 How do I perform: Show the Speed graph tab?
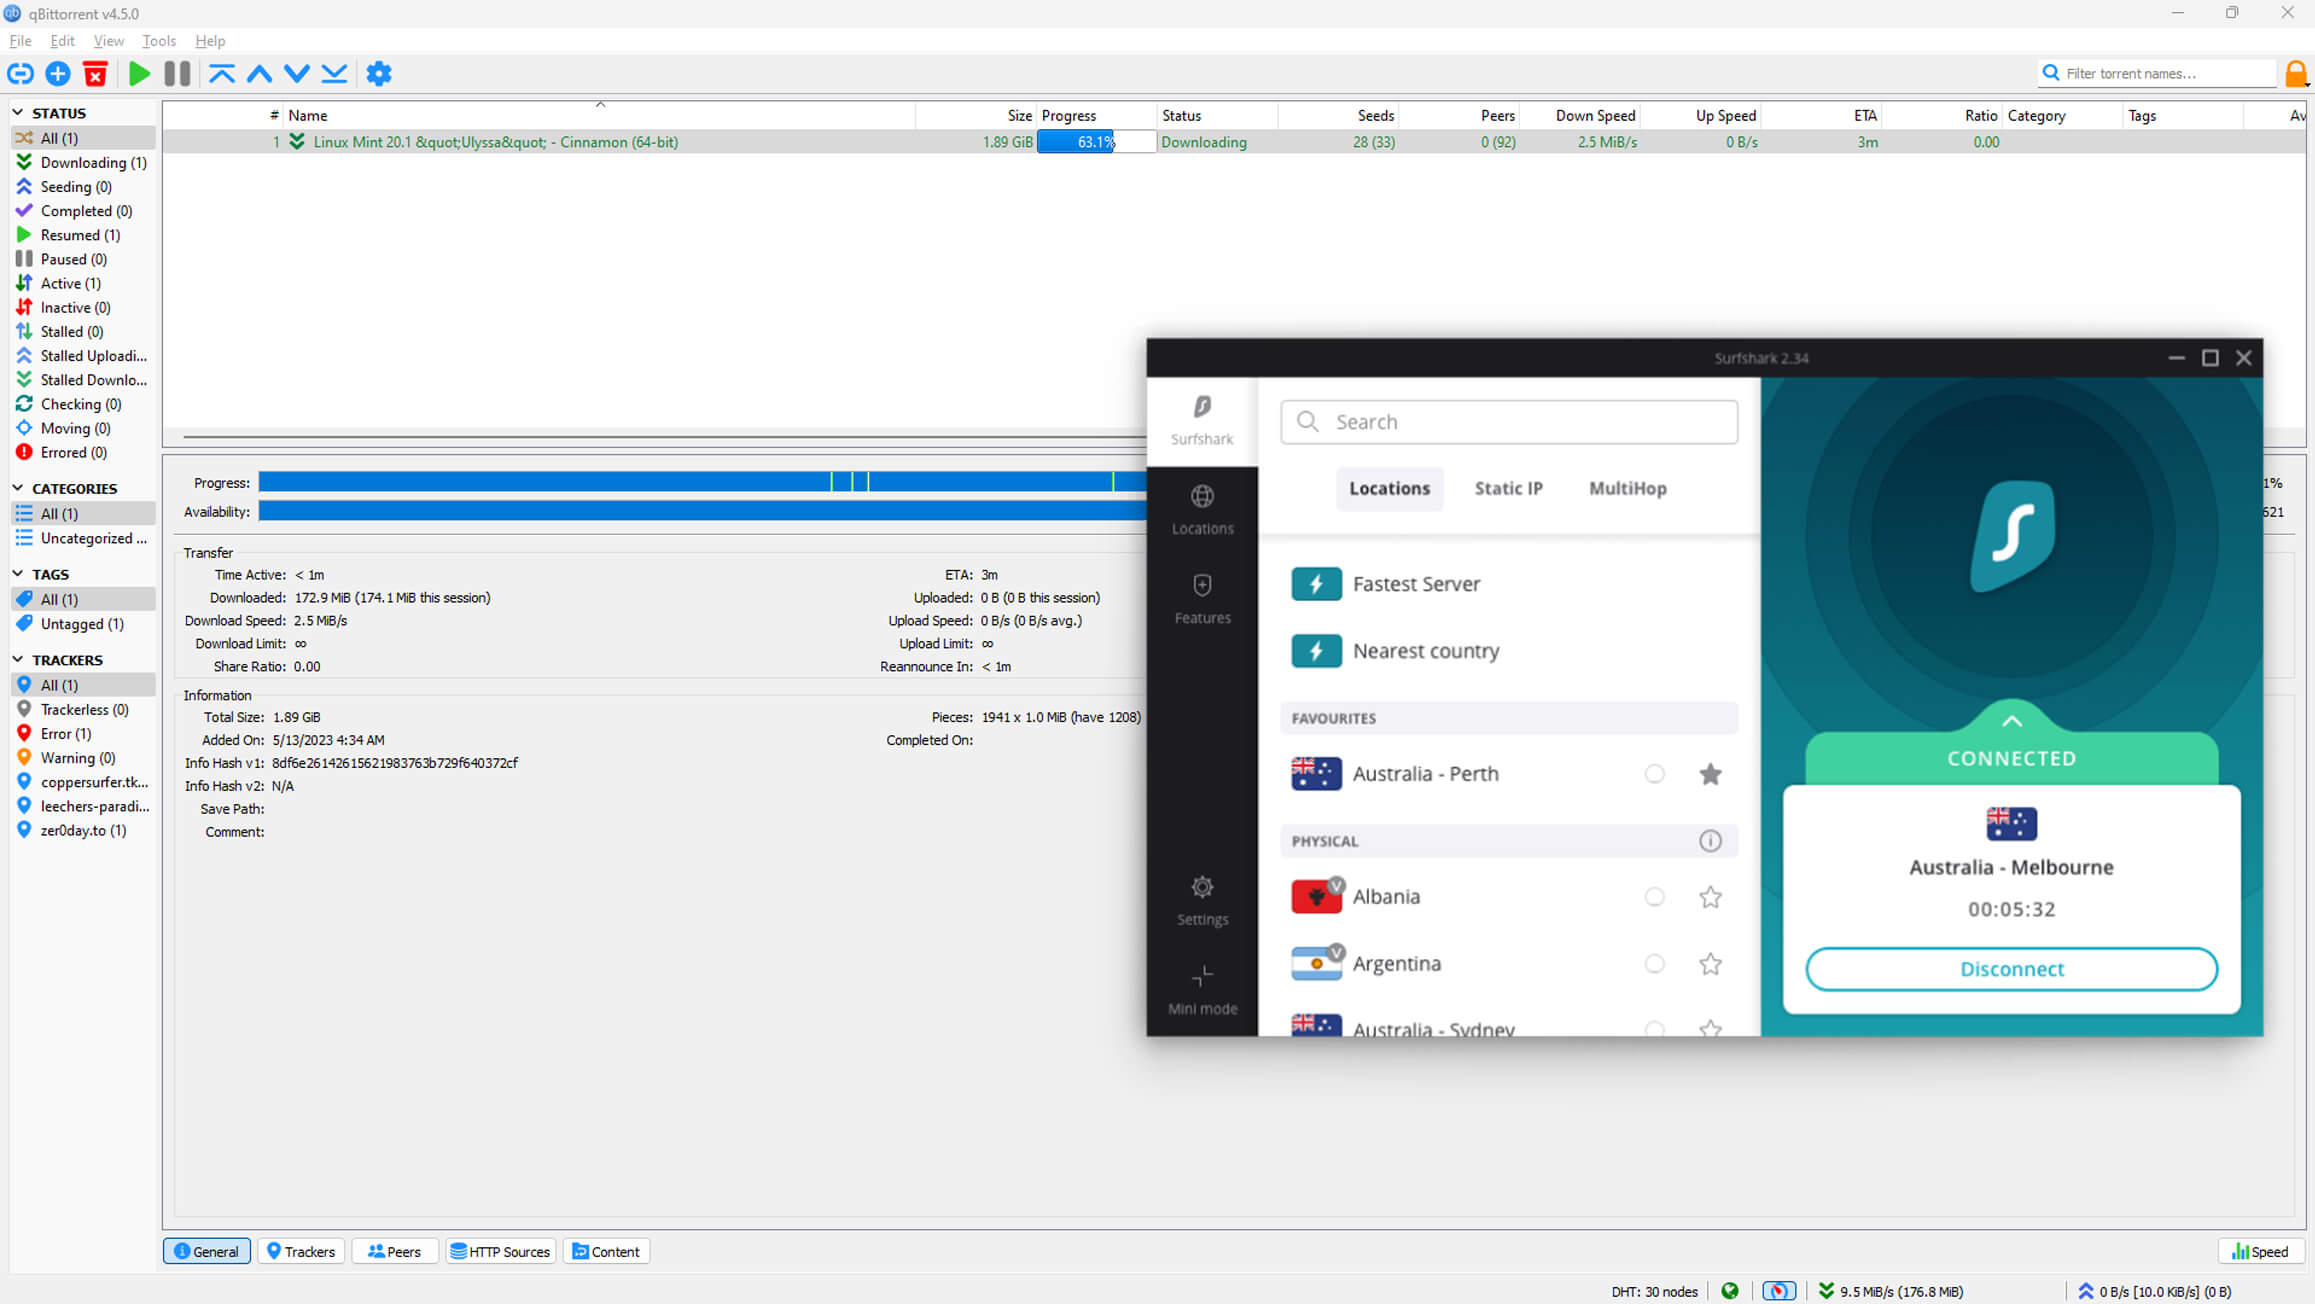pos(2260,1251)
